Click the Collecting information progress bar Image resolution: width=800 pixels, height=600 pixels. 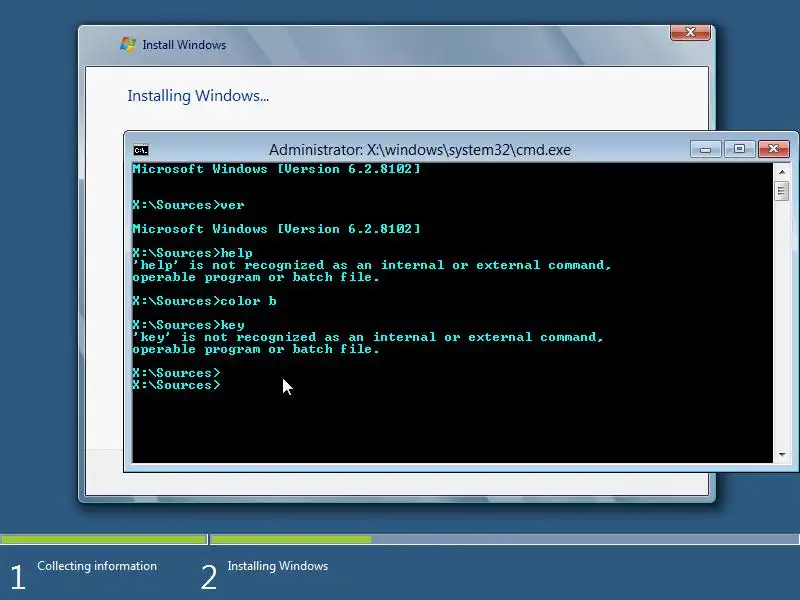[x=104, y=539]
